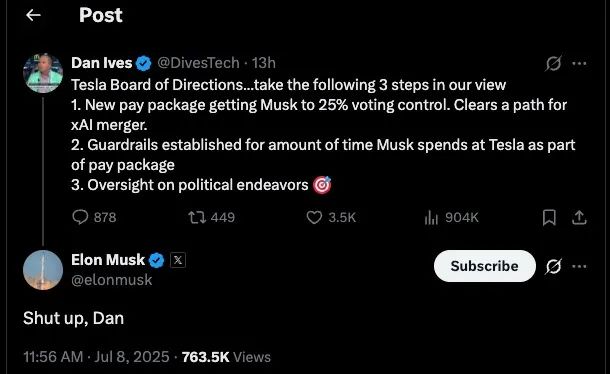Image resolution: width=610 pixels, height=374 pixels.
Task: Bookmark Dan Ives' post
Action: coord(549,217)
